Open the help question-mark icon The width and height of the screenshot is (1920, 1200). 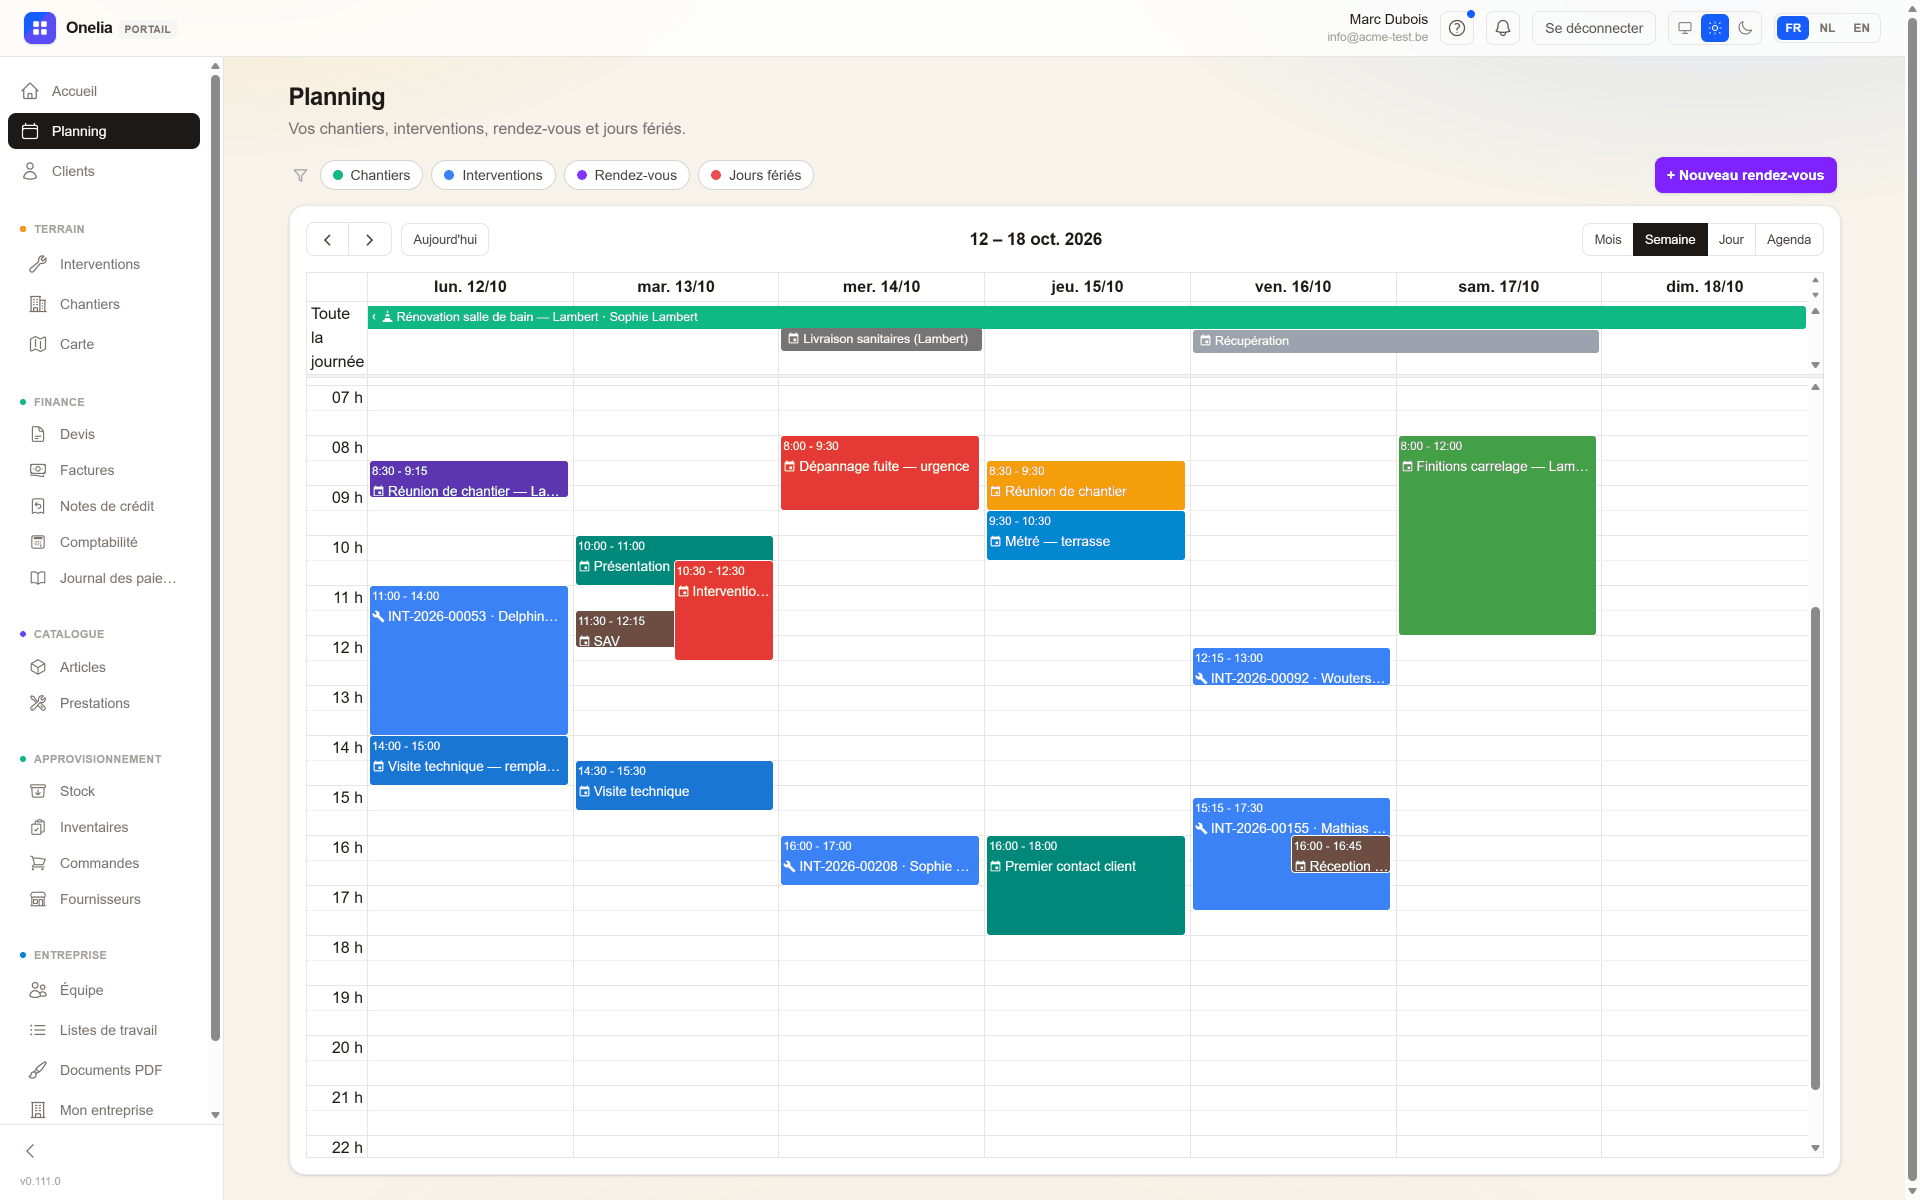(x=1457, y=28)
